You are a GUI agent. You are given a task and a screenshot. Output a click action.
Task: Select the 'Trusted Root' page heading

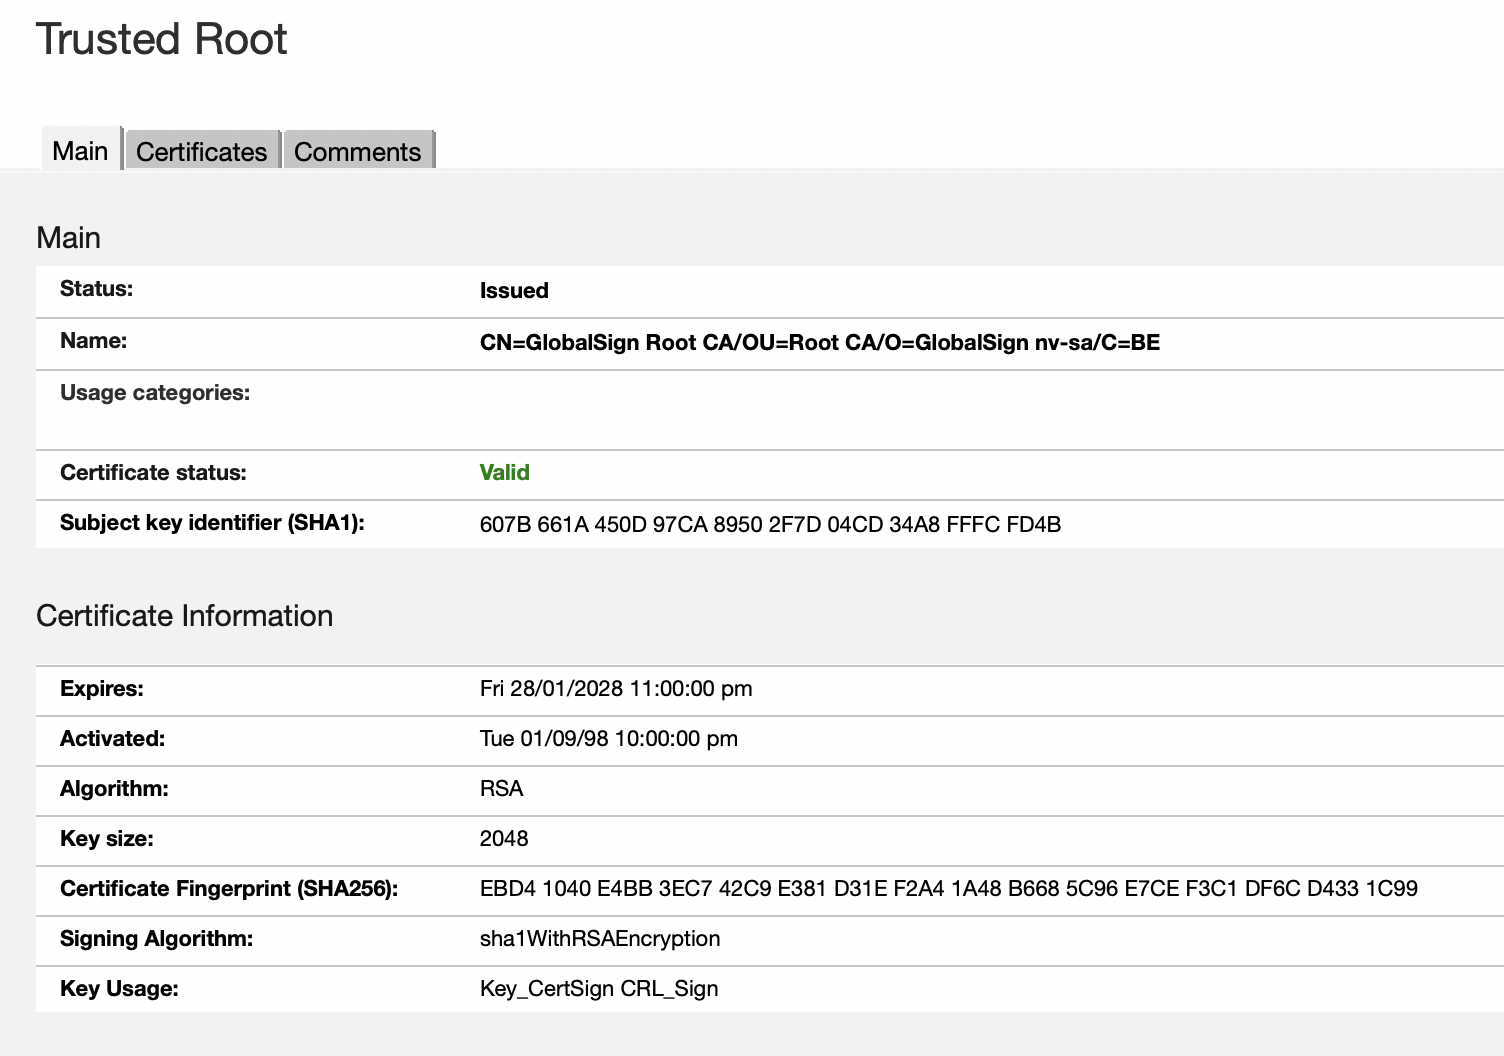pos(162,39)
